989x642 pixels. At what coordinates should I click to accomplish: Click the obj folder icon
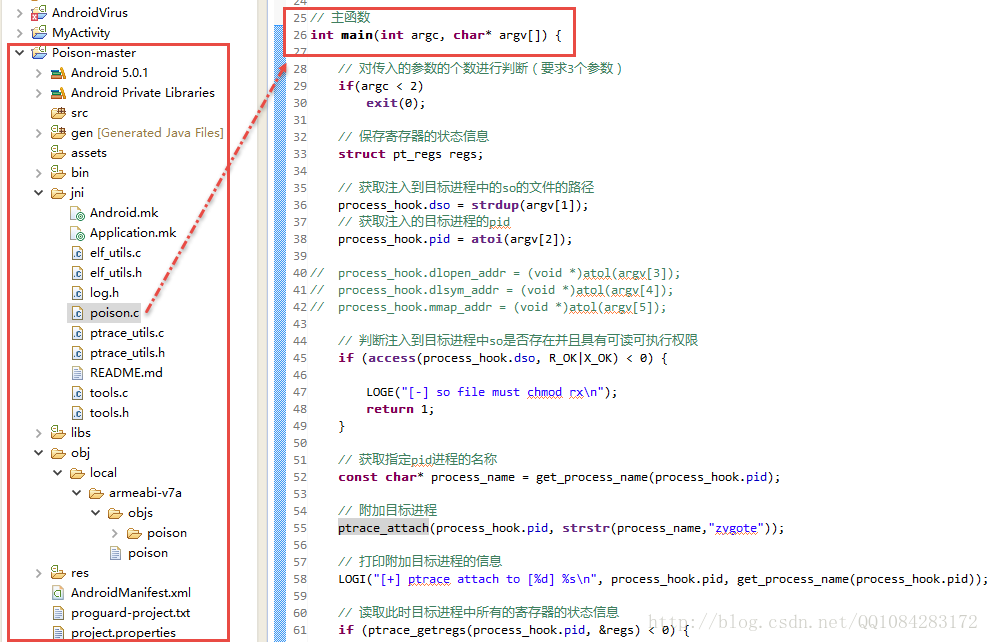(x=58, y=453)
